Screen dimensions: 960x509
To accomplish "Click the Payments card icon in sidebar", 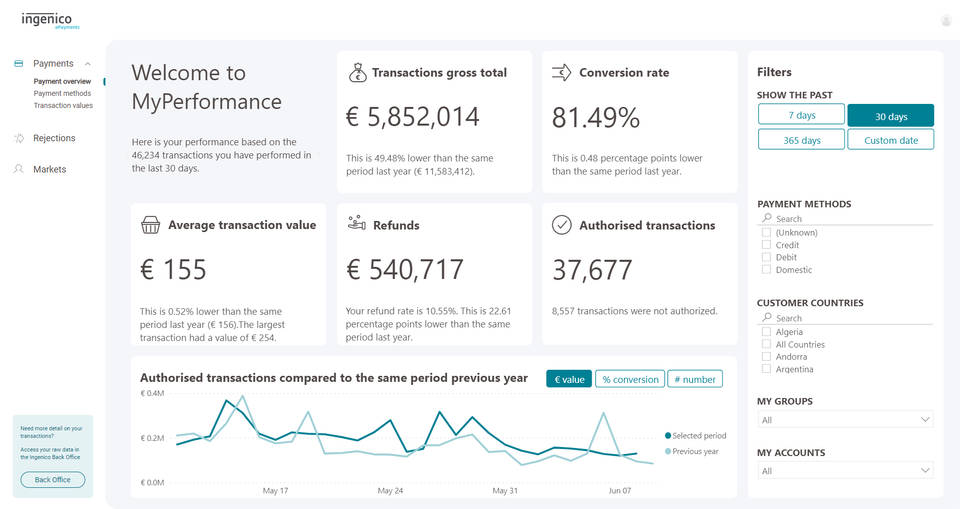I will click(x=18, y=63).
